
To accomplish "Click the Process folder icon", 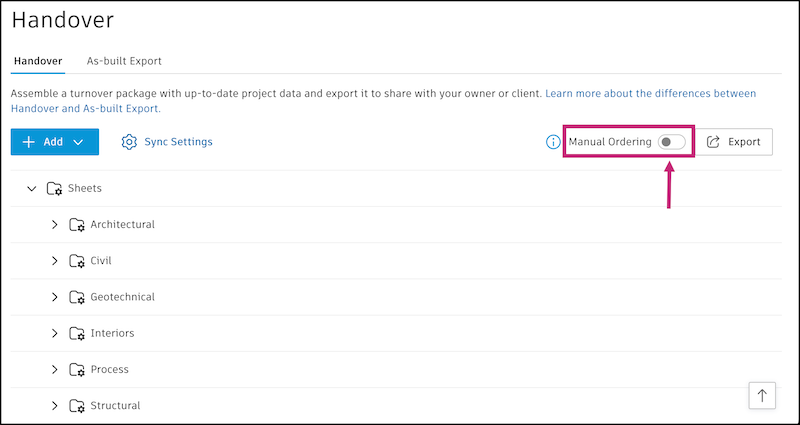I will pyautogui.click(x=78, y=370).
